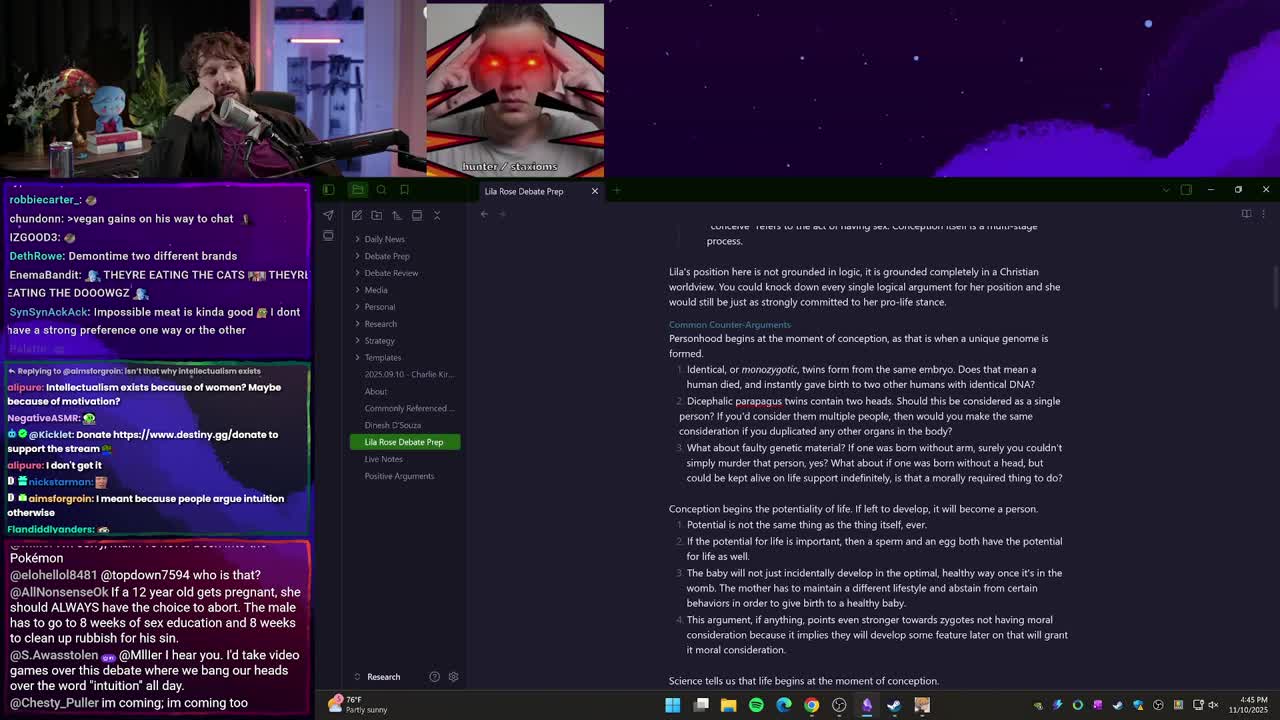Click the New folder icon
1280x720 pixels.
pyautogui.click(x=377, y=215)
